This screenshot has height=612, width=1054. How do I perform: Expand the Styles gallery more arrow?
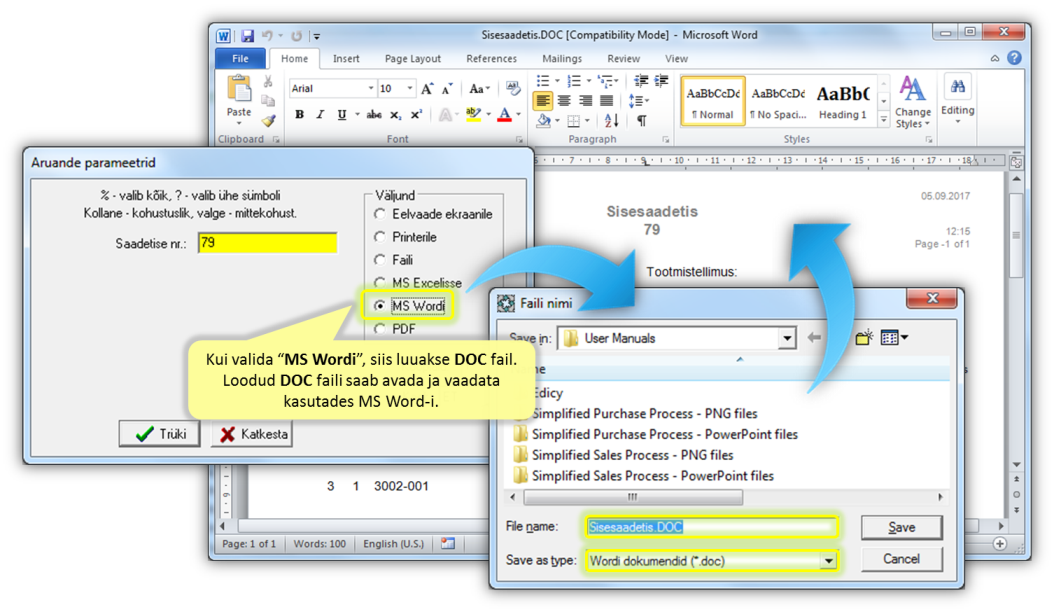[884, 120]
